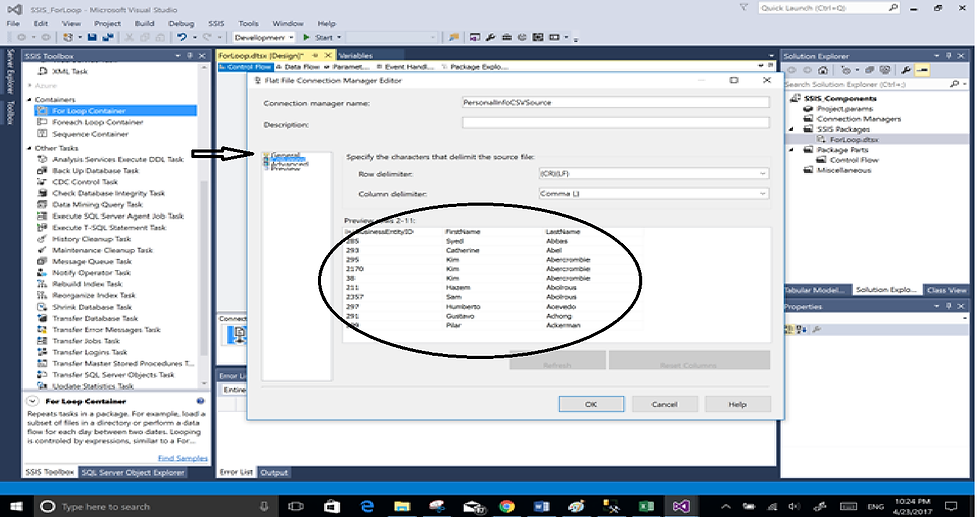
Task: Click the Home icon in Solution Explorer
Action: [x=823, y=70]
